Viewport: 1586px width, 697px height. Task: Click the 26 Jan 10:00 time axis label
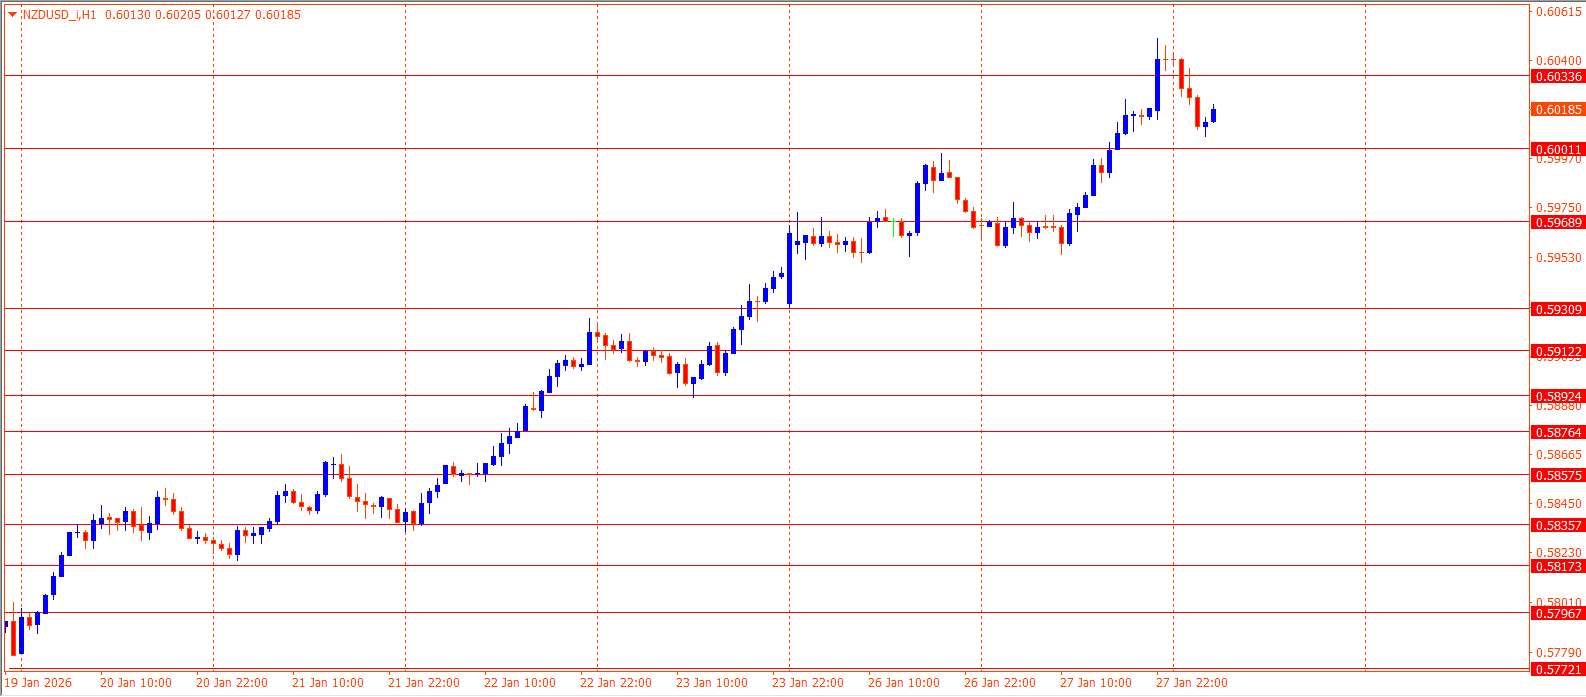[904, 683]
